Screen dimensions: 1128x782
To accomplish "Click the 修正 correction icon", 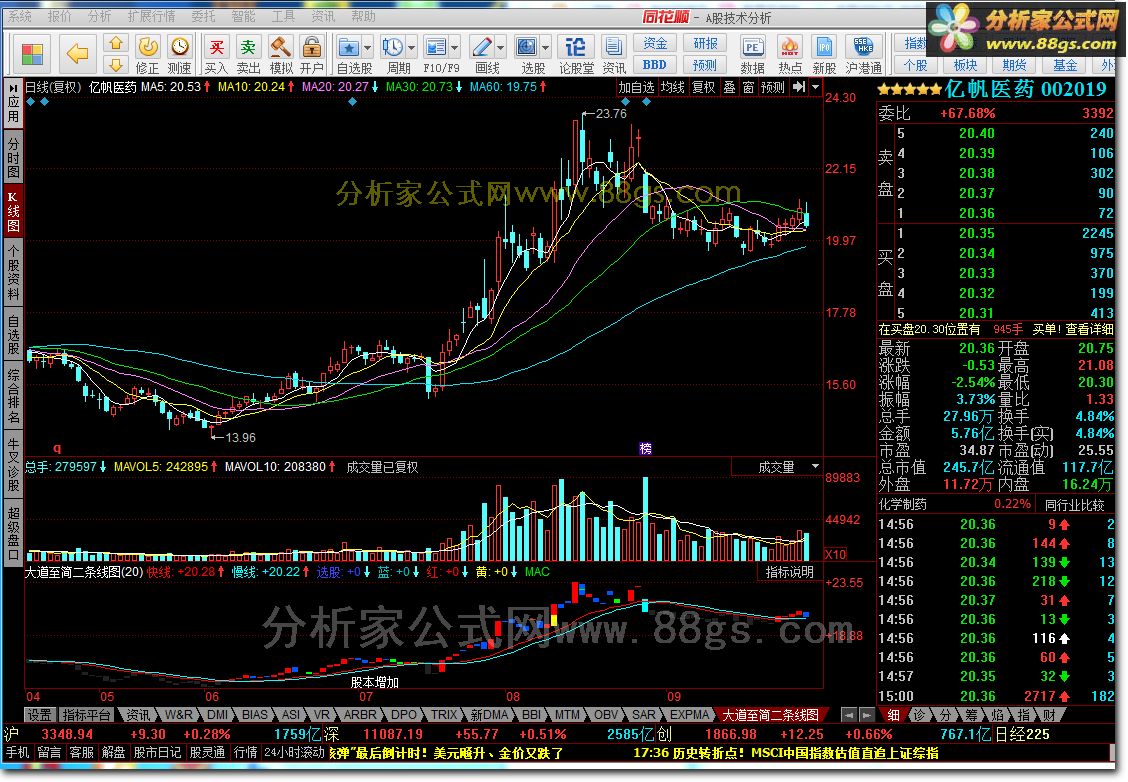I will point(147,47).
